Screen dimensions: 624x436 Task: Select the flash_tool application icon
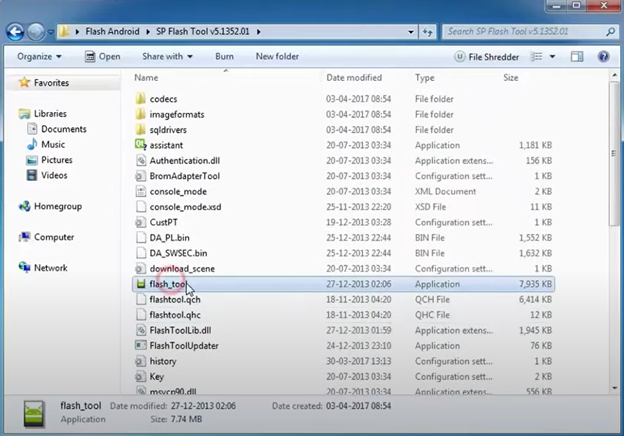point(140,284)
